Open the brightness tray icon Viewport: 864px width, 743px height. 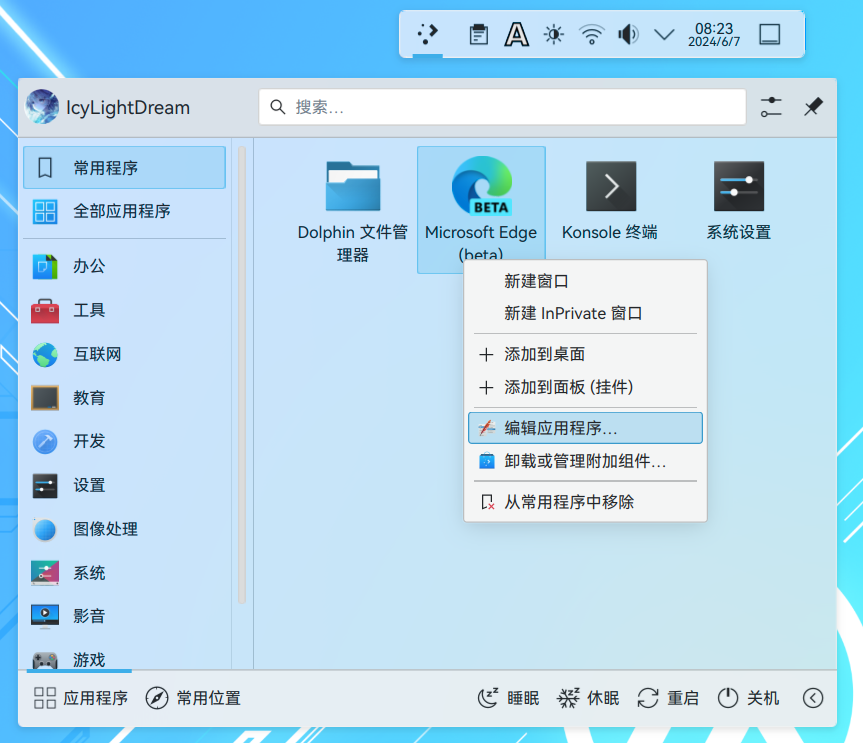tap(553, 35)
